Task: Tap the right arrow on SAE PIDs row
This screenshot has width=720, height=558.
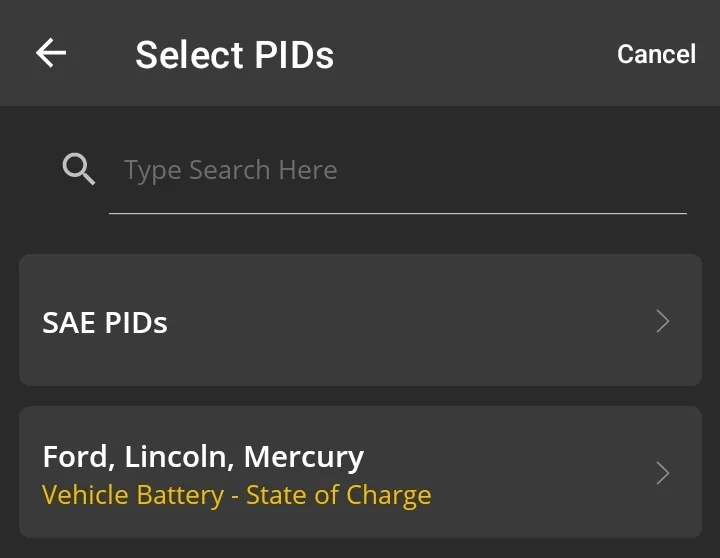Action: tap(662, 321)
